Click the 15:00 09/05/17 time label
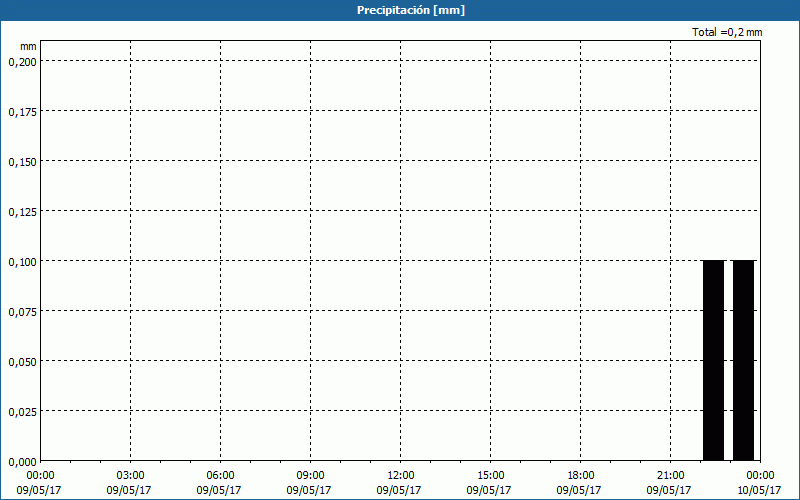Image resolution: width=800 pixels, height=500 pixels. tap(490, 483)
